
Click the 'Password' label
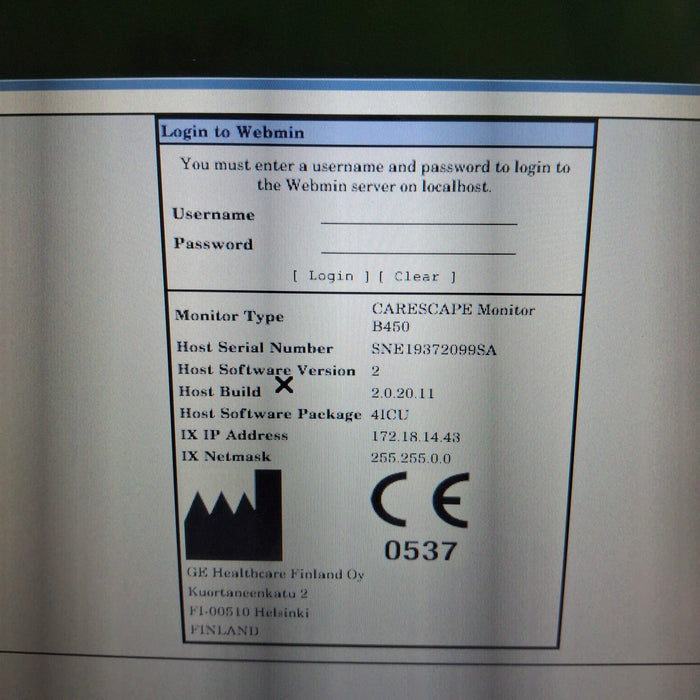[x=213, y=244]
